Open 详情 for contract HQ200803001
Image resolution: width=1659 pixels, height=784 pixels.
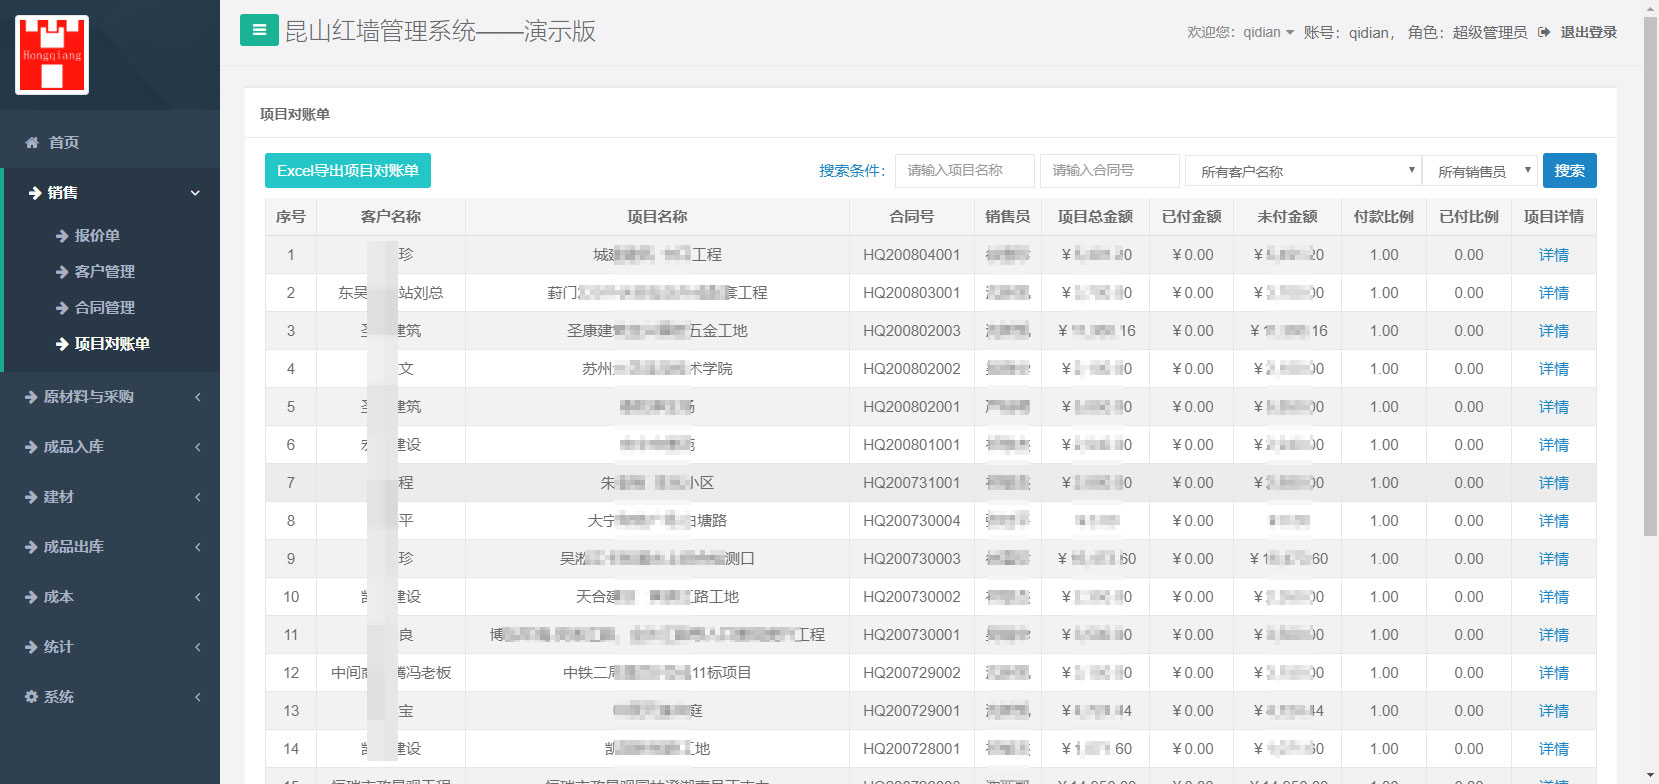(x=1553, y=293)
